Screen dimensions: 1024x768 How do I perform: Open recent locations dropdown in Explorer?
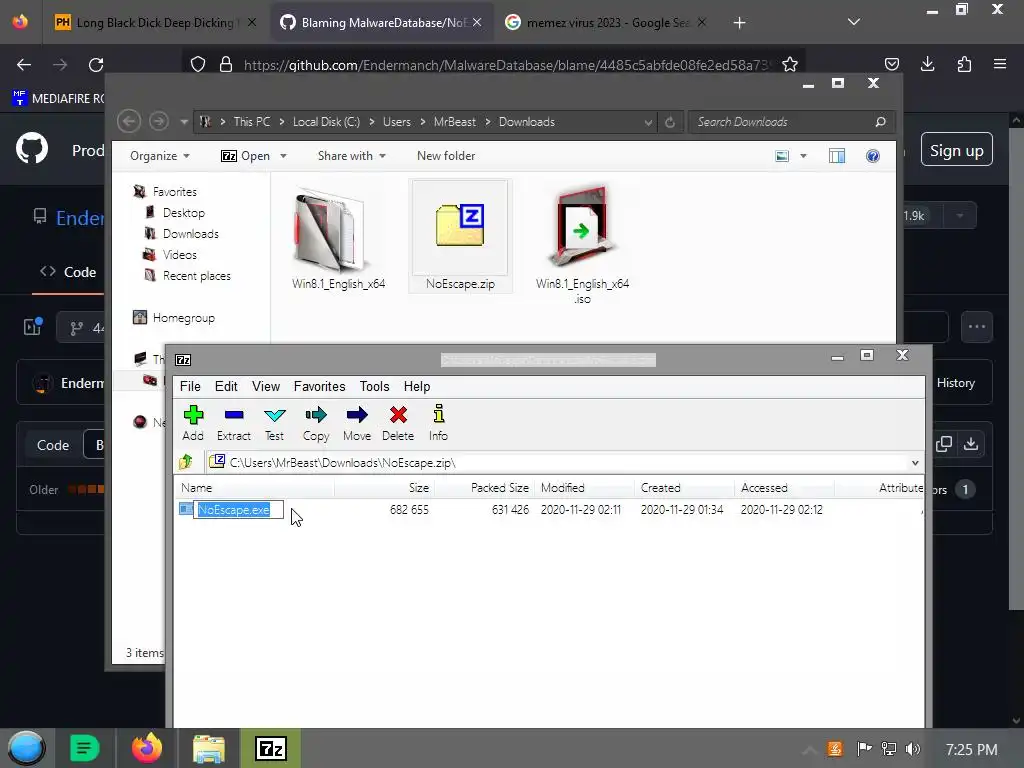click(x=184, y=122)
